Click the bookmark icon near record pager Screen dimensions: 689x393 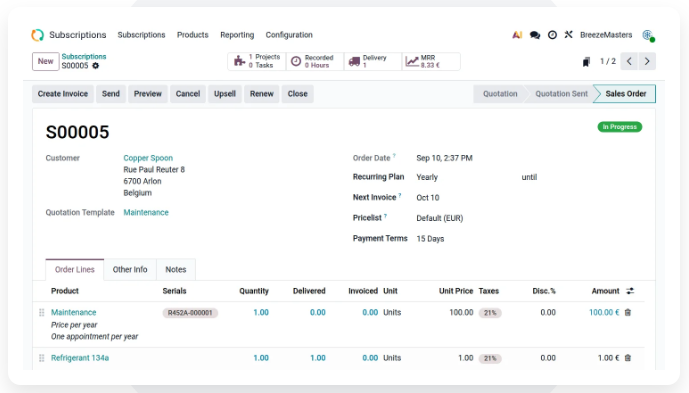pos(586,62)
